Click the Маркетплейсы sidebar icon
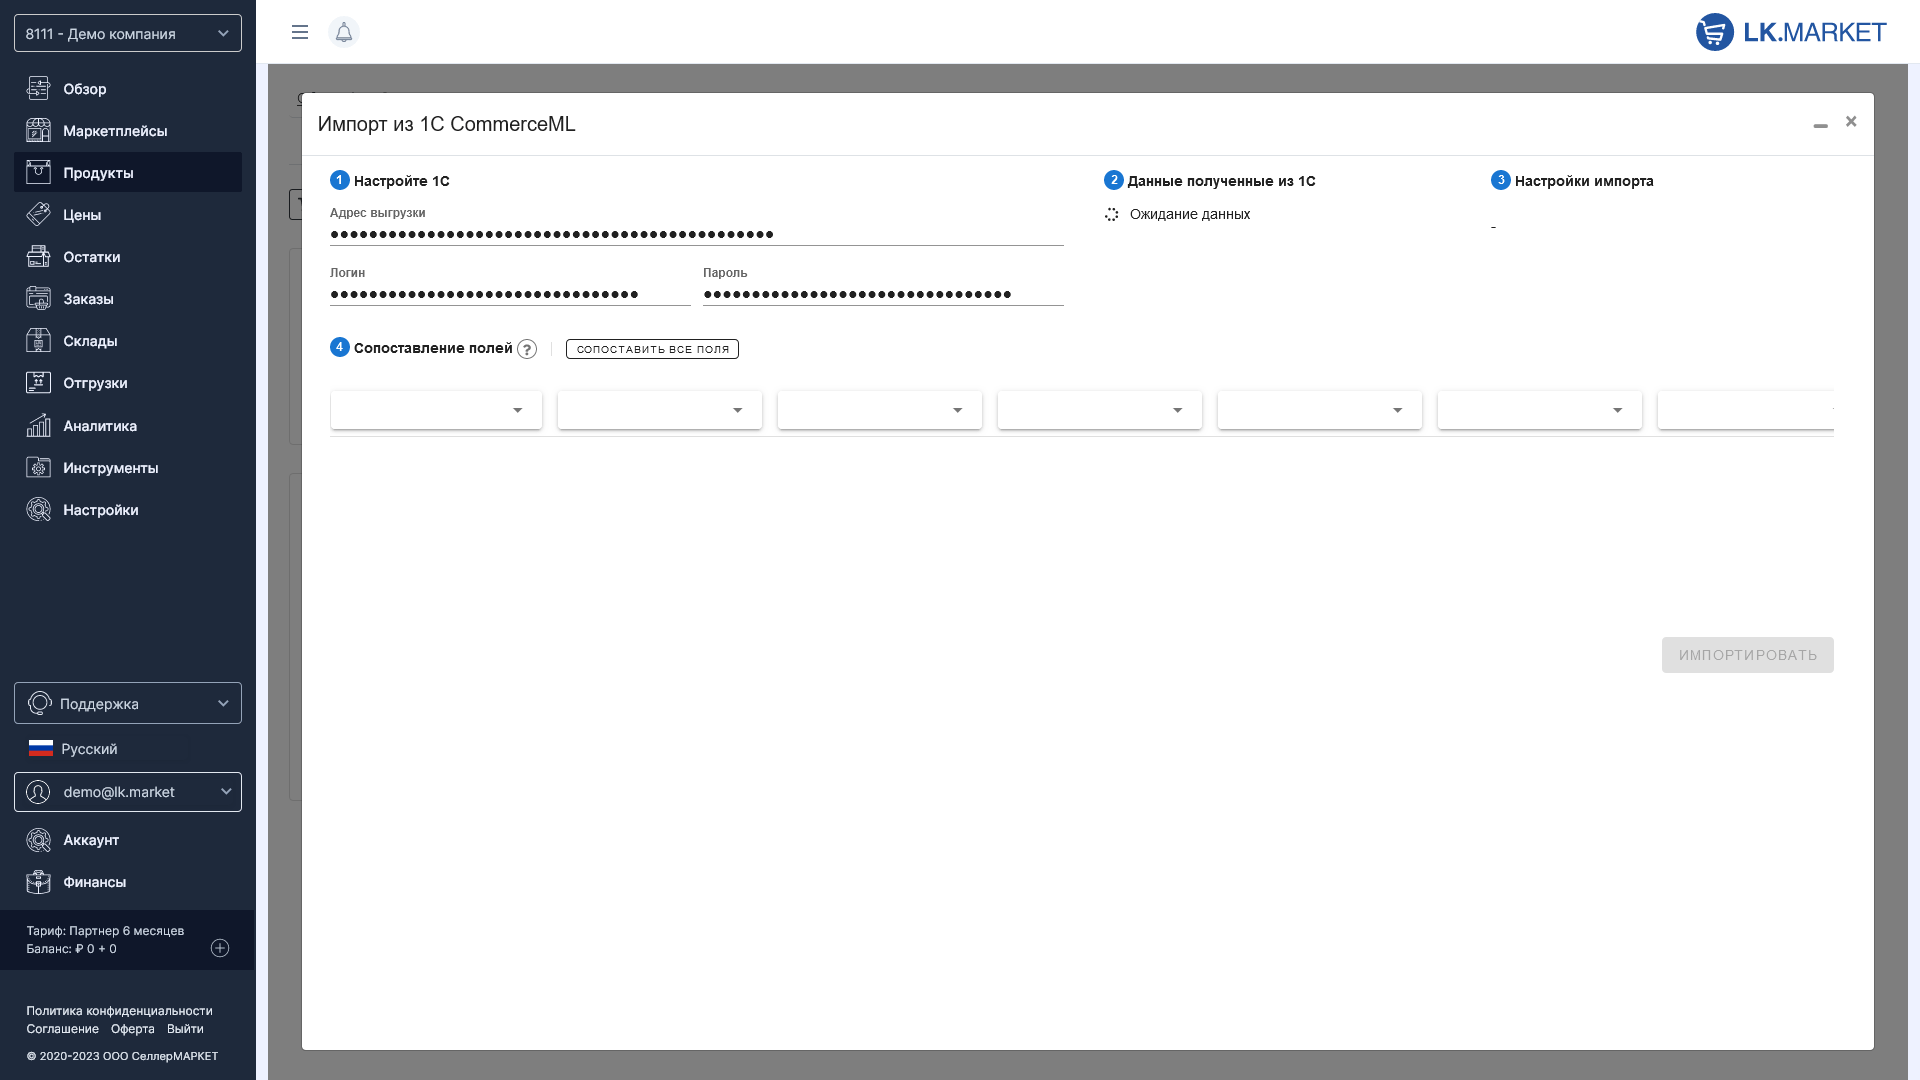This screenshot has width=1920, height=1080. coord(38,131)
